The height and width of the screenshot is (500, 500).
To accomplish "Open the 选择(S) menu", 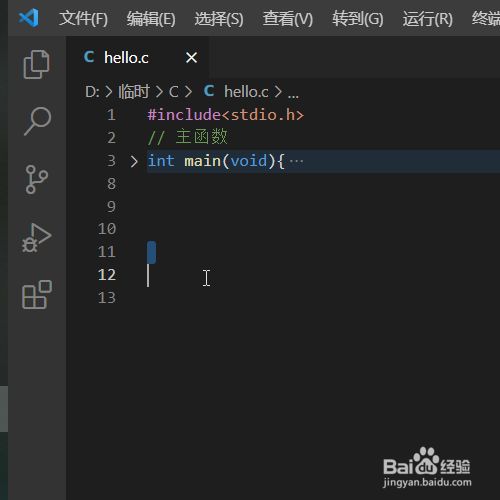I will coord(219,19).
